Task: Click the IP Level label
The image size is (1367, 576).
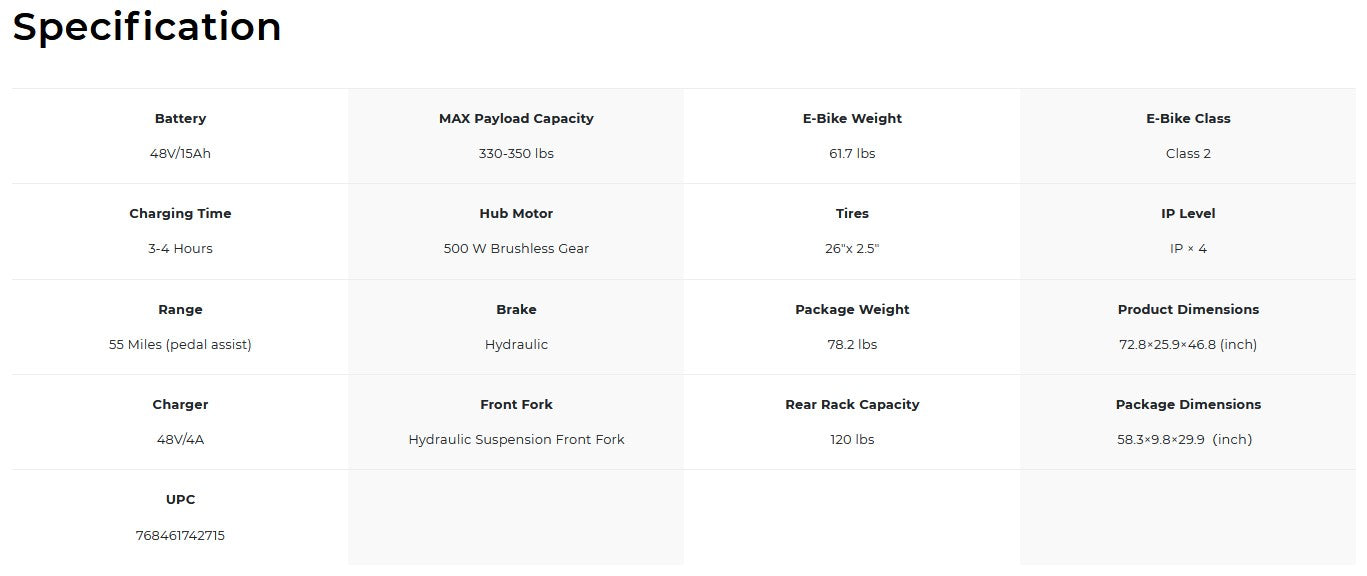Action: [1188, 213]
